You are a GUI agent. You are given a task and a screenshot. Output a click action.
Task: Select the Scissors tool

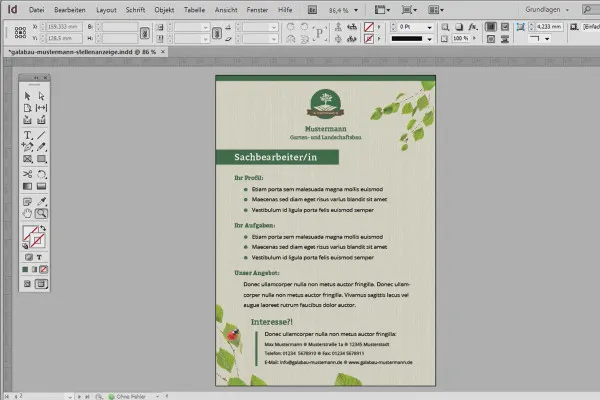pos(27,174)
